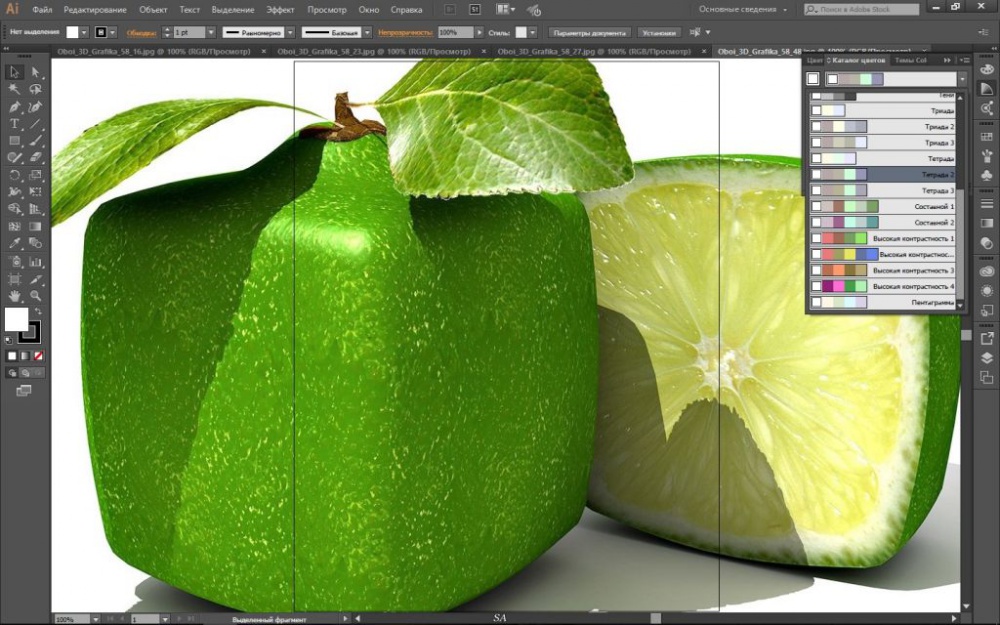The image size is (1000, 625).
Task: Select the Rotate tool
Action: pyautogui.click(x=15, y=175)
